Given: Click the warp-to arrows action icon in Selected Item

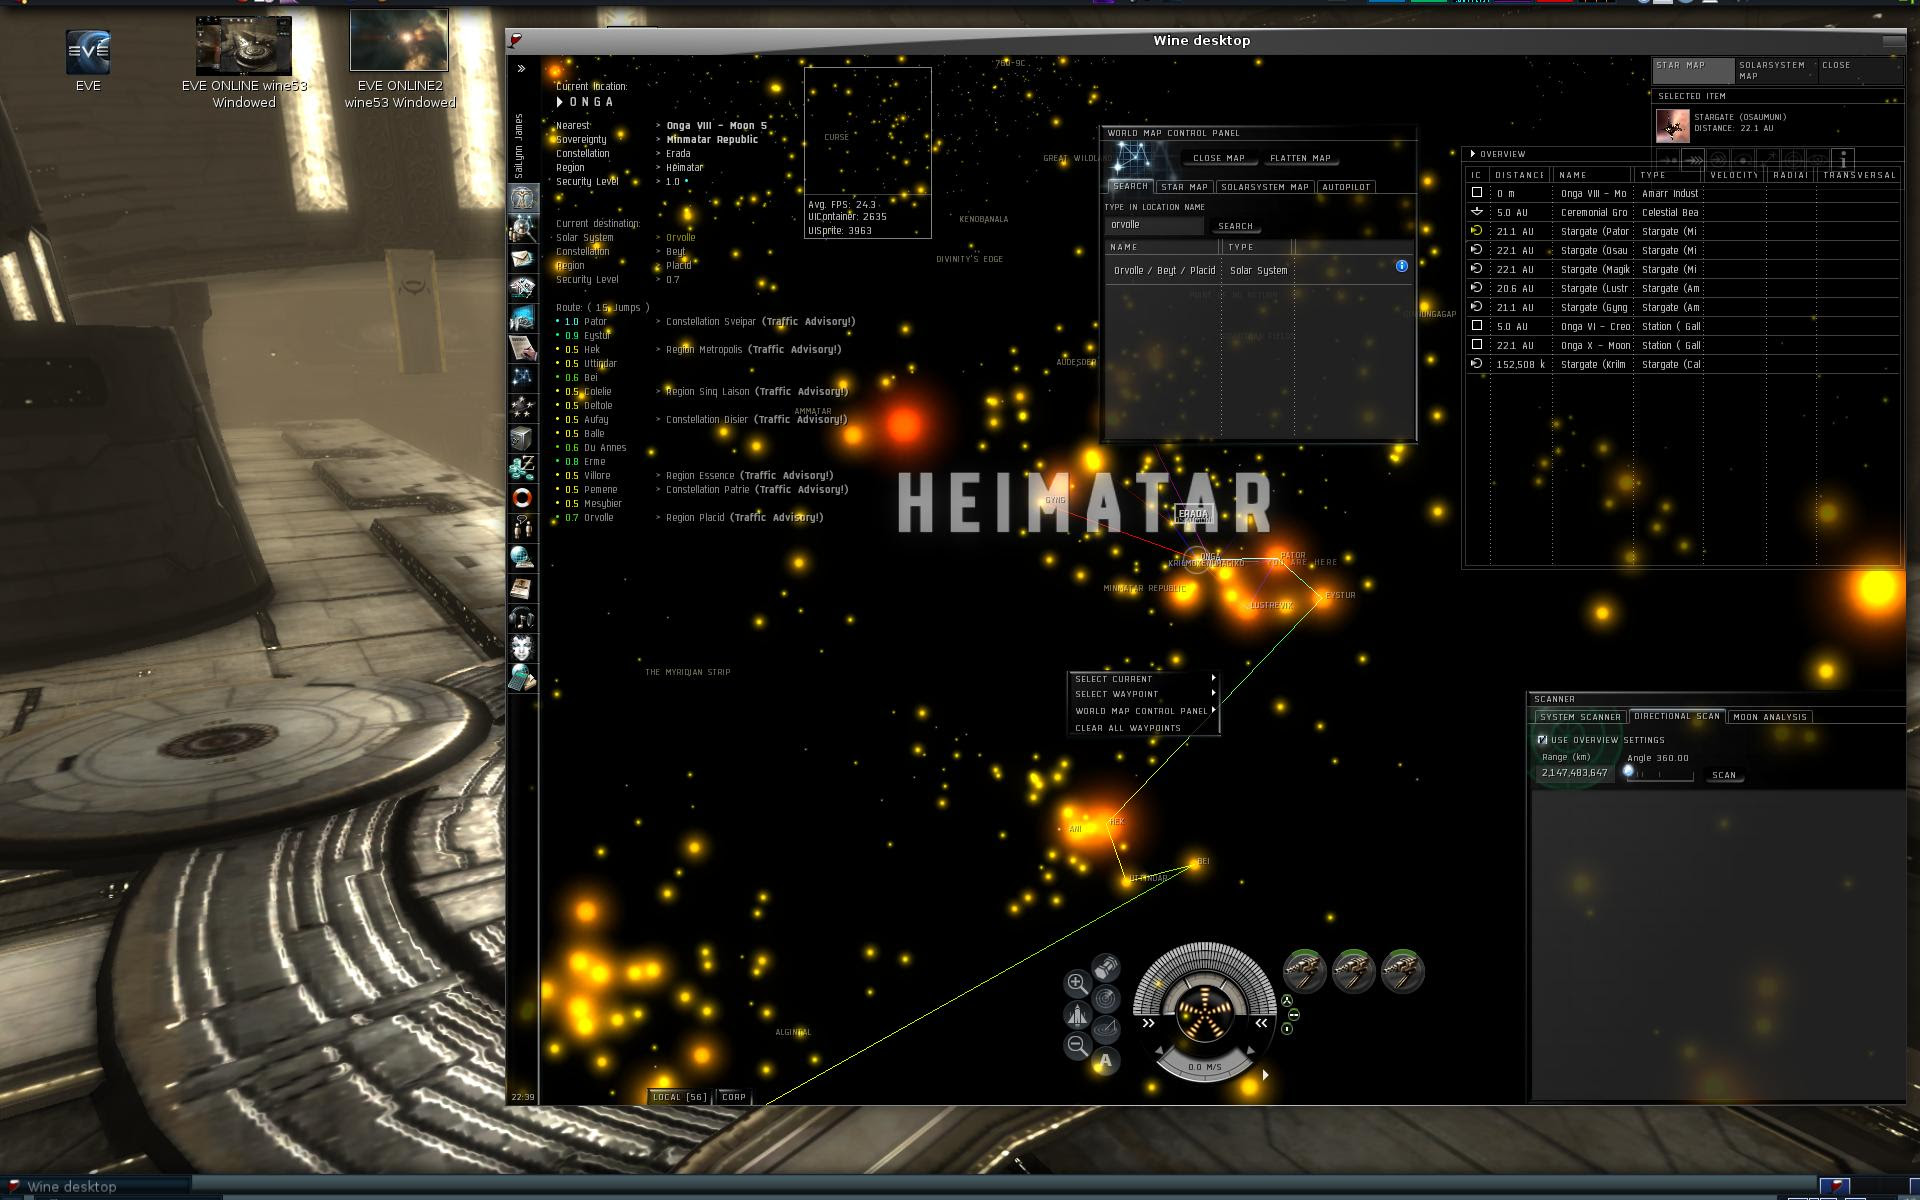Looking at the screenshot, I should (1693, 159).
